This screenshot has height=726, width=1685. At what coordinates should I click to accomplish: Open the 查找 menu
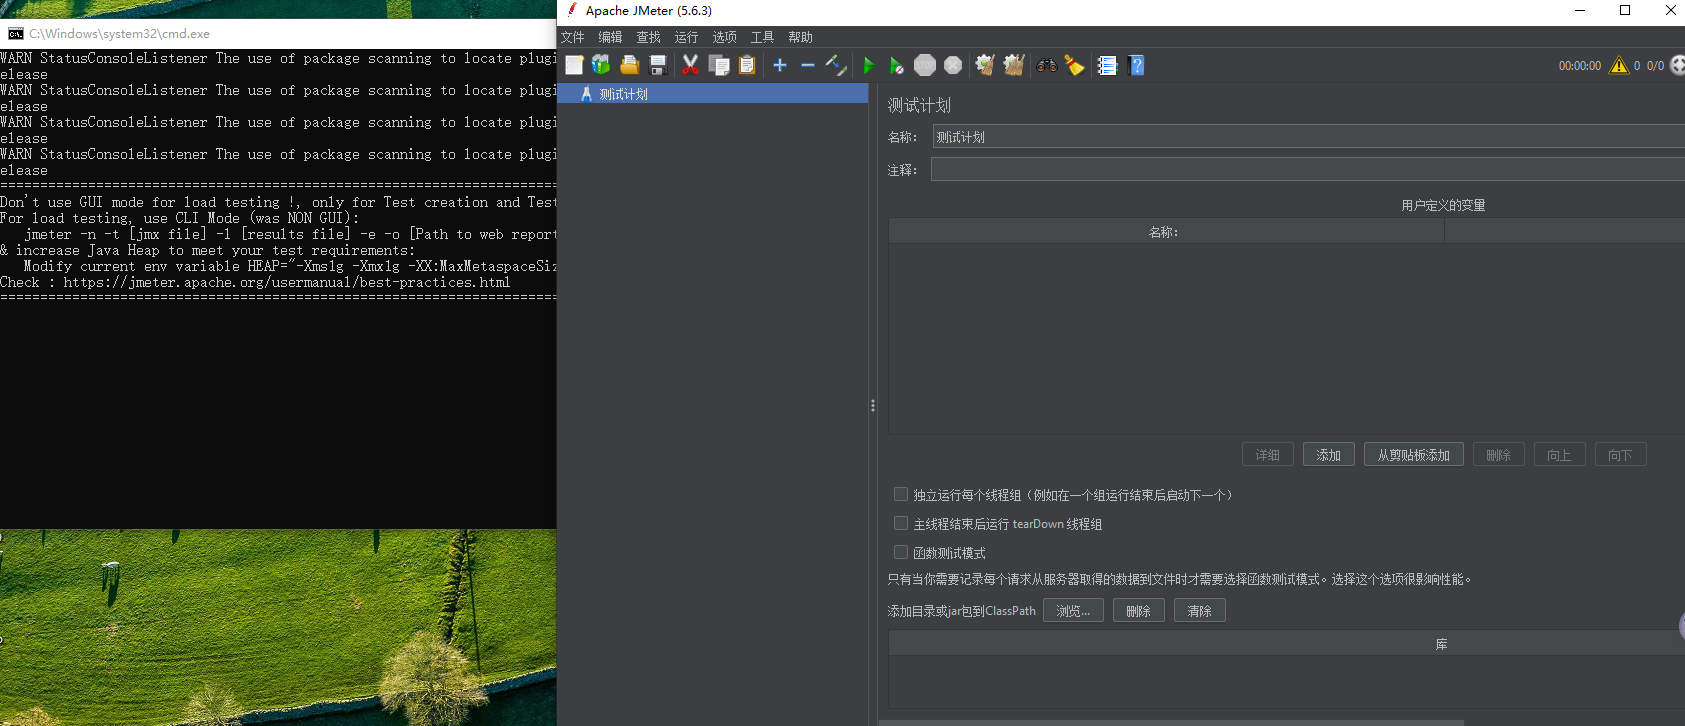[x=649, y=37]
